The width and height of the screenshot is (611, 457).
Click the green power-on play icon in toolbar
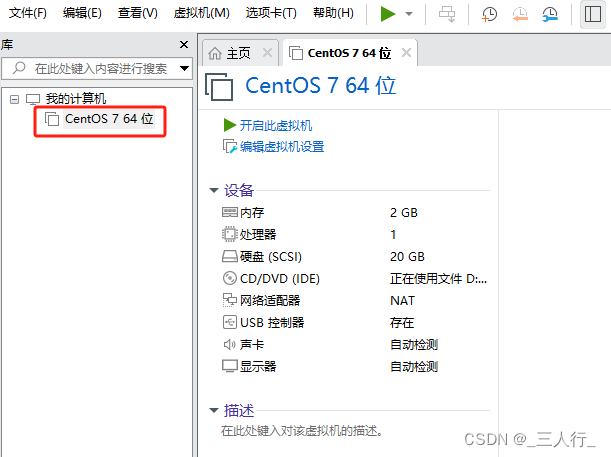(x=388, y=14)
